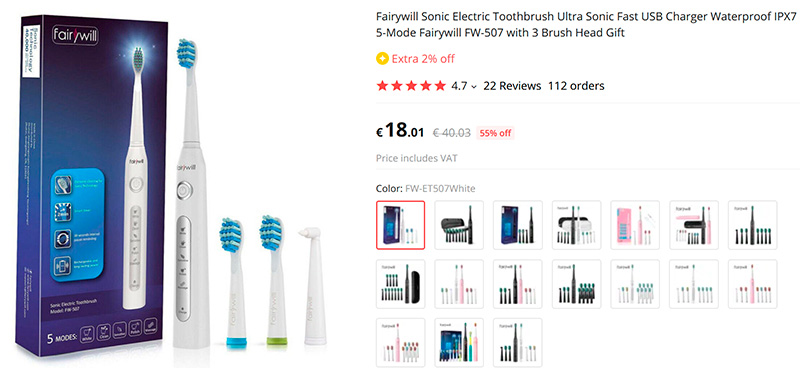Click the 55% off discount badge
The width and height of the screenshot is (800, 368).
[494, 133]
